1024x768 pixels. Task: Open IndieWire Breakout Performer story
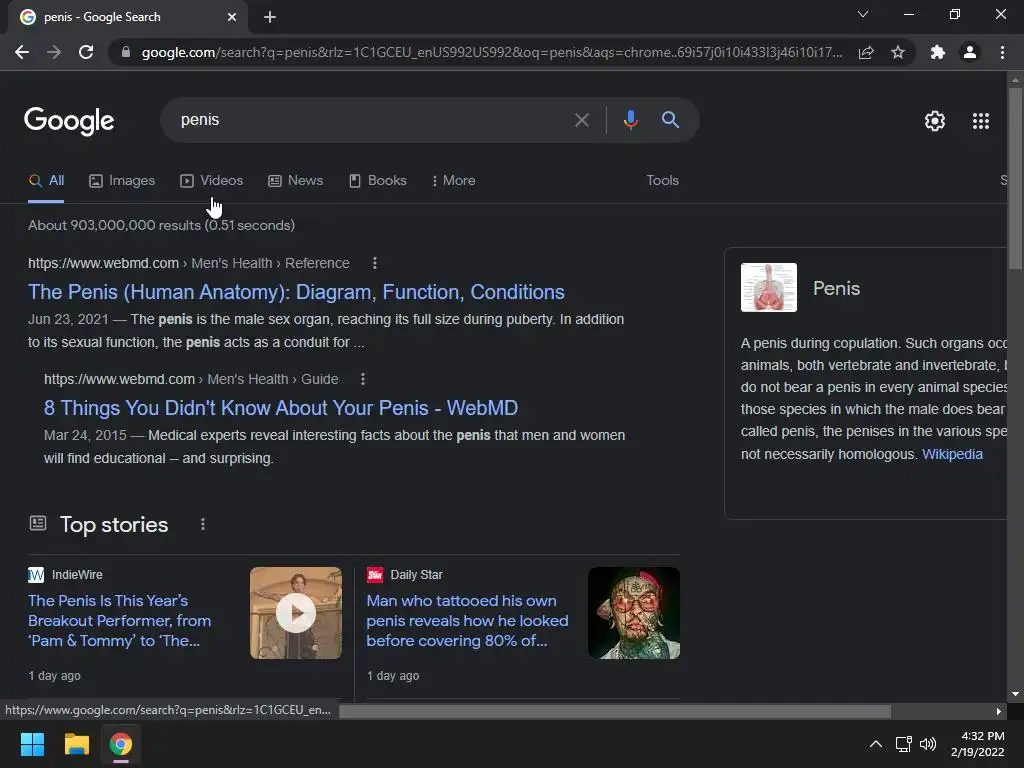tap(120, 620)
